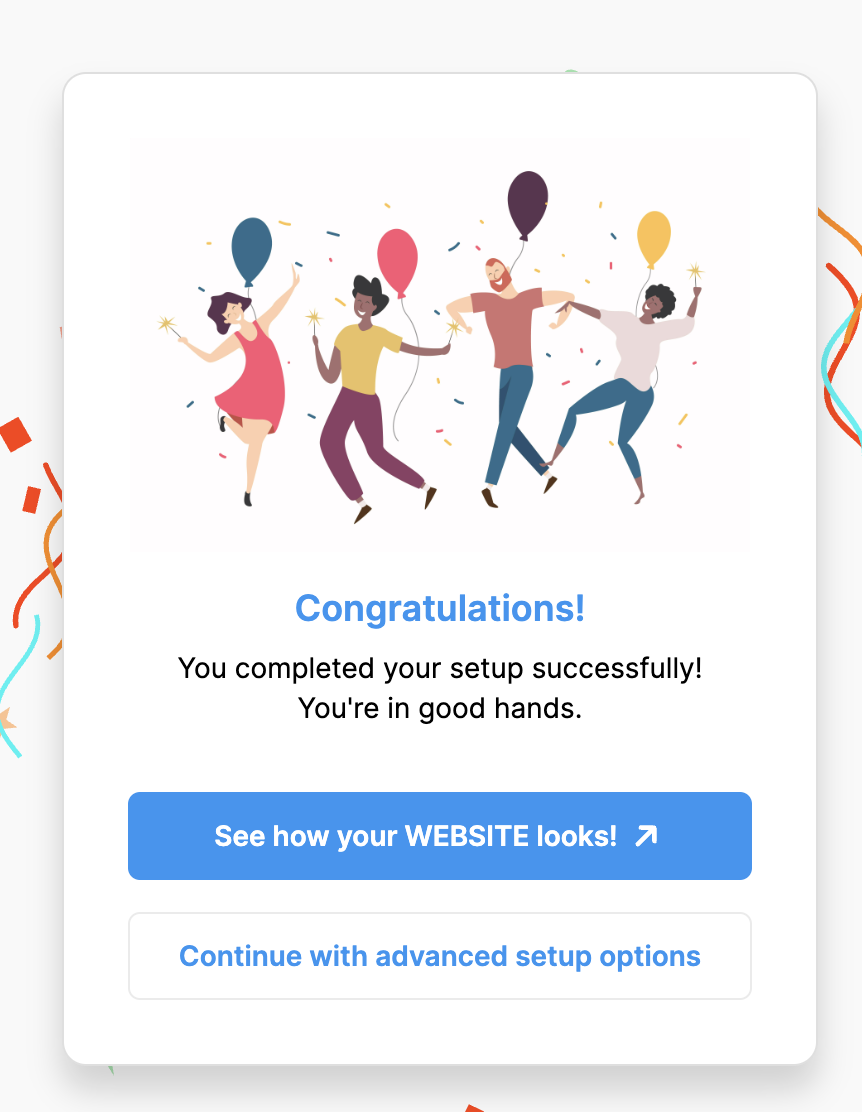The image size is (862, 1112).
Task: Click the red trousers of the yellow-shirted man
Action: [354, 440]
